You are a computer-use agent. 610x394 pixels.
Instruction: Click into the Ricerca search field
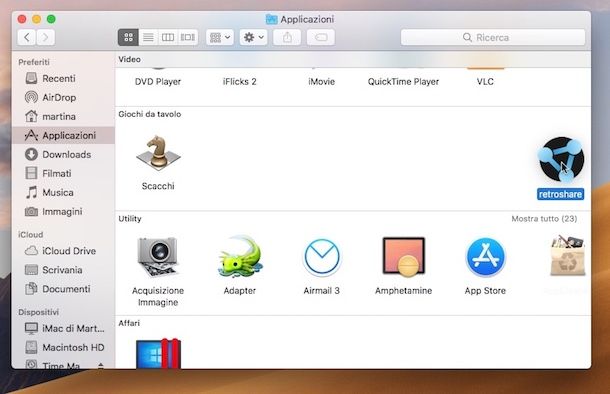[x=493, y=37]
